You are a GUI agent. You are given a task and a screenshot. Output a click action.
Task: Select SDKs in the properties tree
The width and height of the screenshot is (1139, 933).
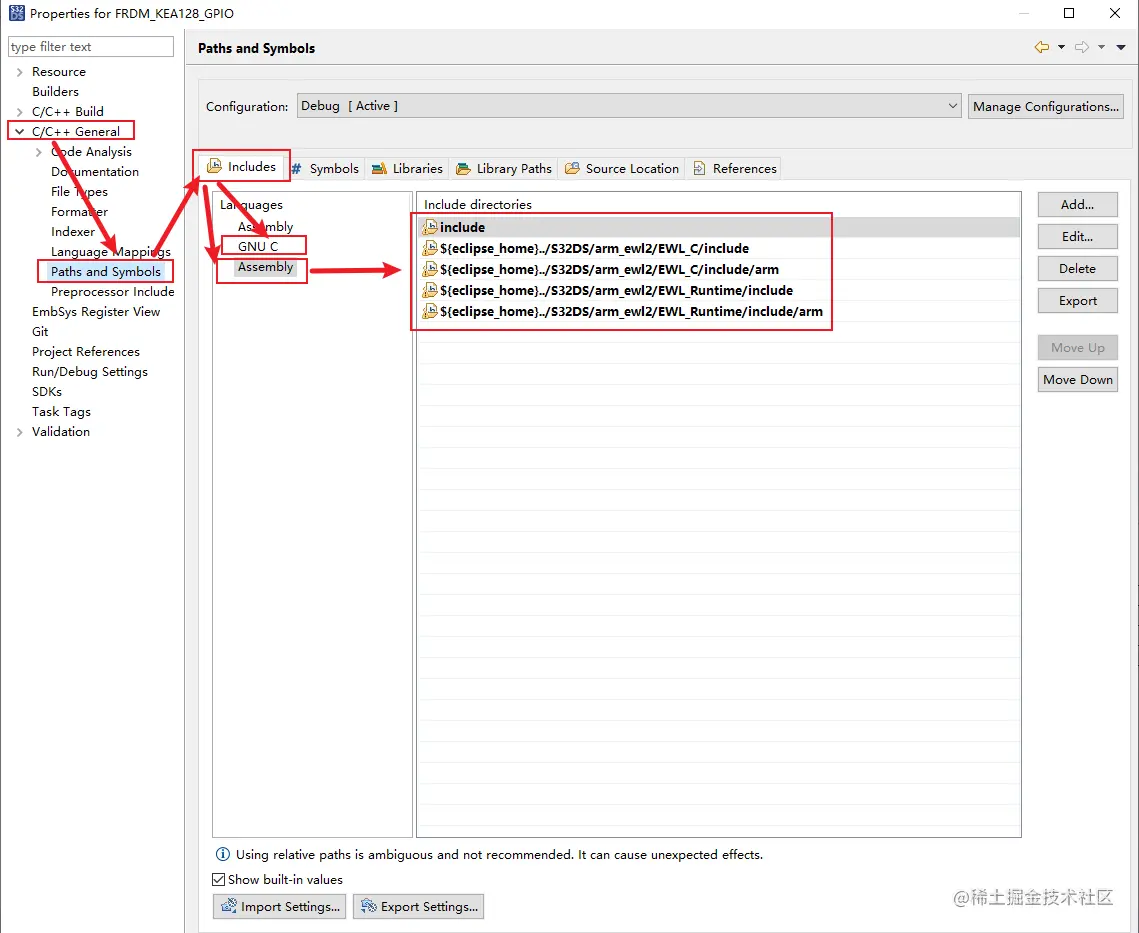pos(46,392)
